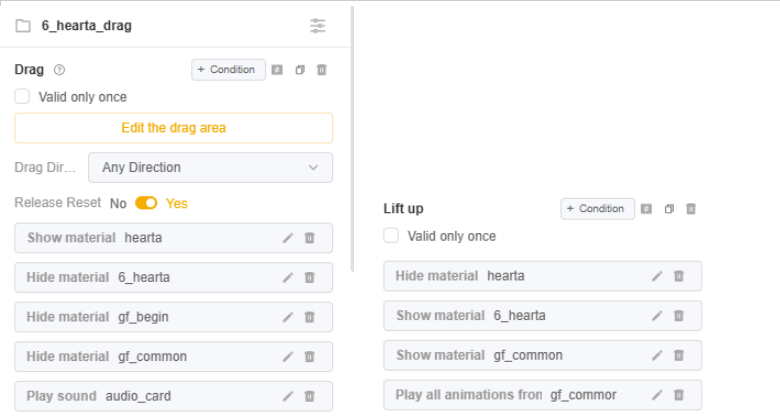Check Valid only once under Drag
780x418 pixels.
tap(22, 97)
